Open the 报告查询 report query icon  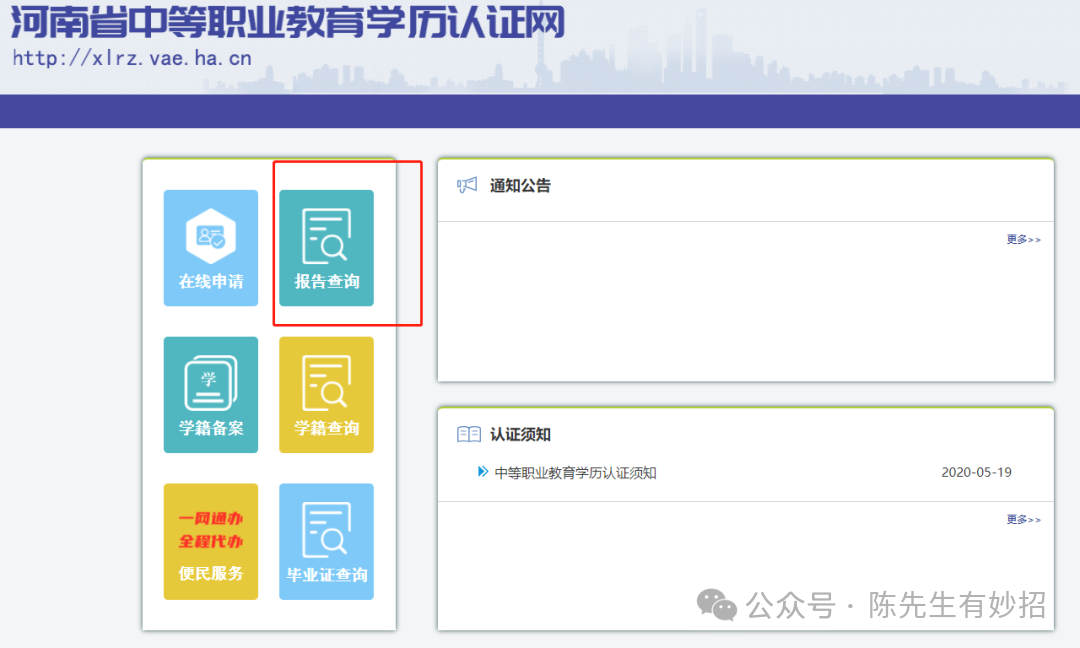pos(326,247)
